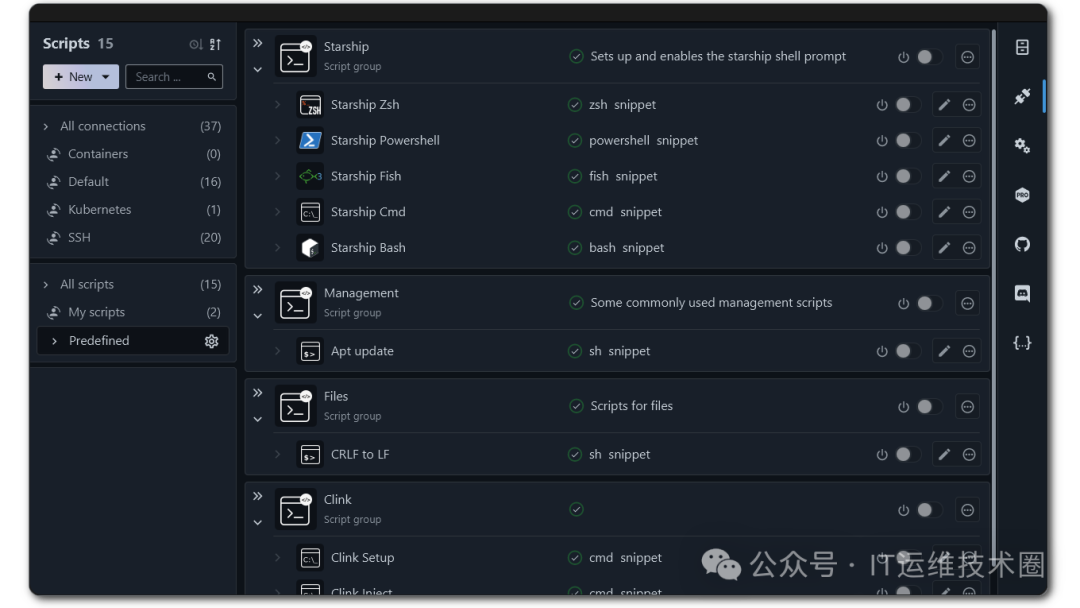Open the GitHub icon in right sidebar
1080x608 pixels.
(1022, 244)
